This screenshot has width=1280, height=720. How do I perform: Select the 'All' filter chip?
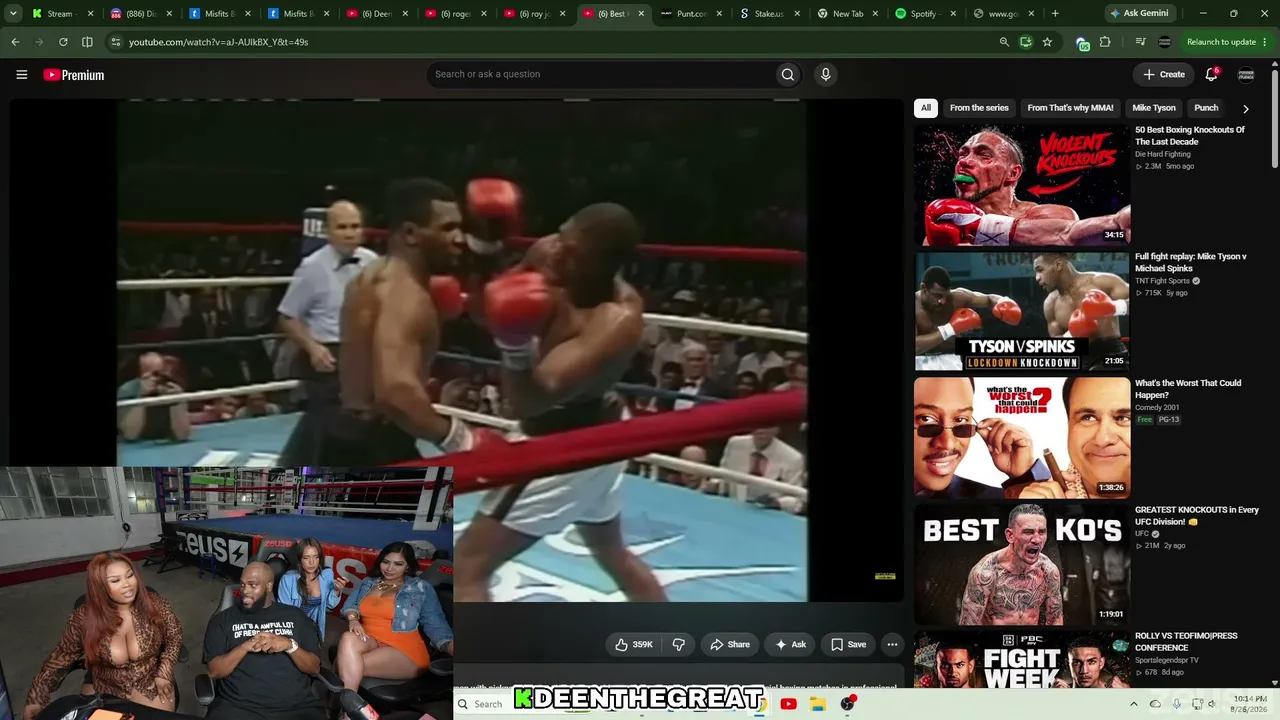[x=926, y=108]
